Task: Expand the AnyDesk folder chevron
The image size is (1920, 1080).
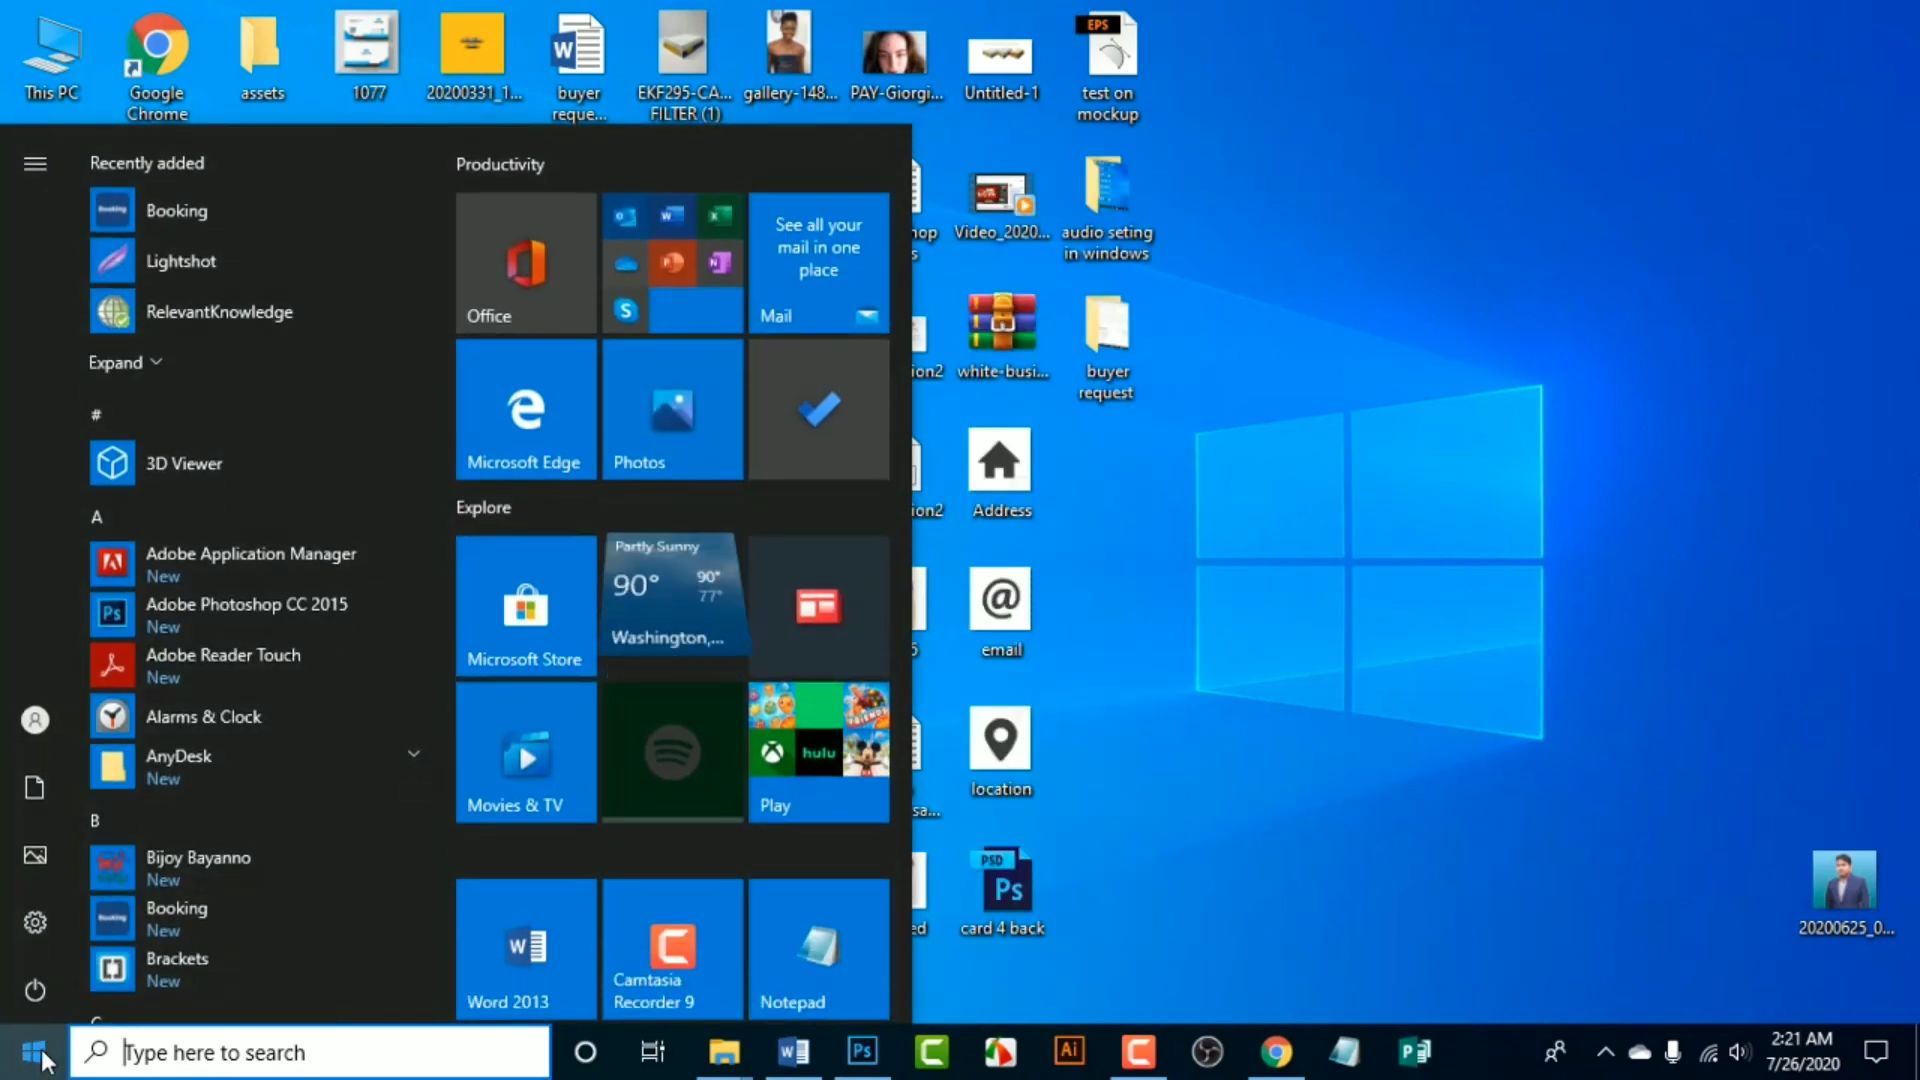Action: pyautogui.click(x=413, y=753)
